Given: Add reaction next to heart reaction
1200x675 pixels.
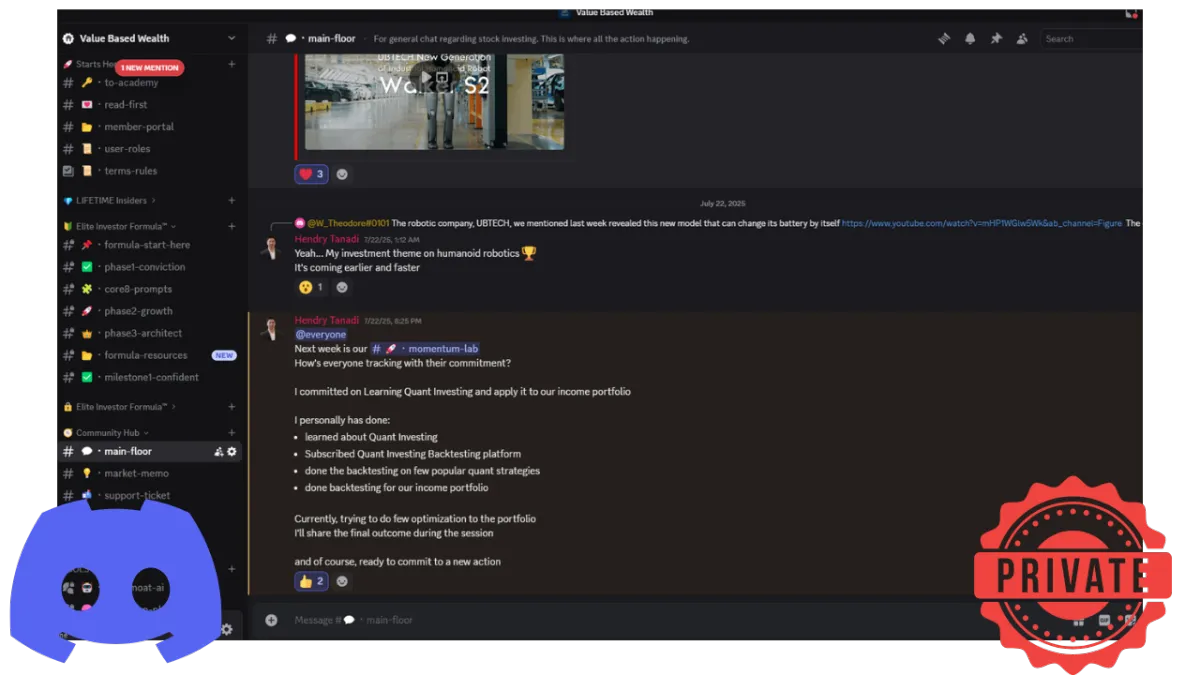Looking at the screenshot, I should click(342, 174).
